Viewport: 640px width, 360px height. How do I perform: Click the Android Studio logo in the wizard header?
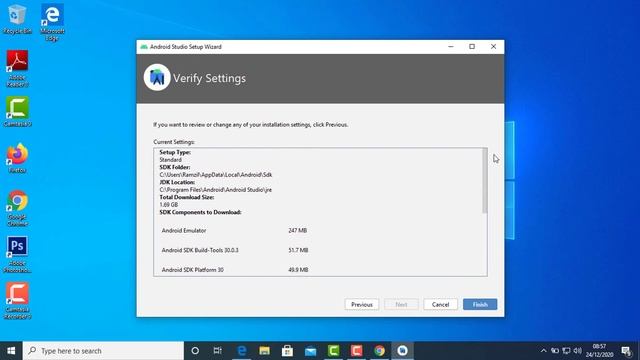[157, 78]
